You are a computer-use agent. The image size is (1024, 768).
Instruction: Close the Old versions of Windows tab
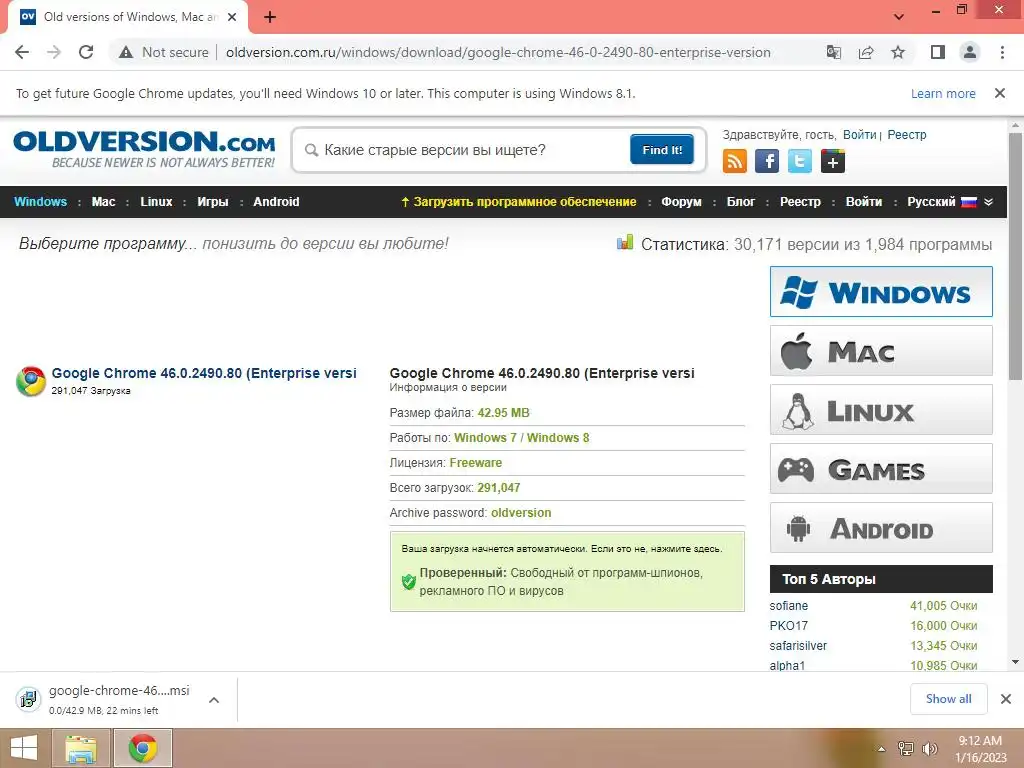click(x=232, y=17)
